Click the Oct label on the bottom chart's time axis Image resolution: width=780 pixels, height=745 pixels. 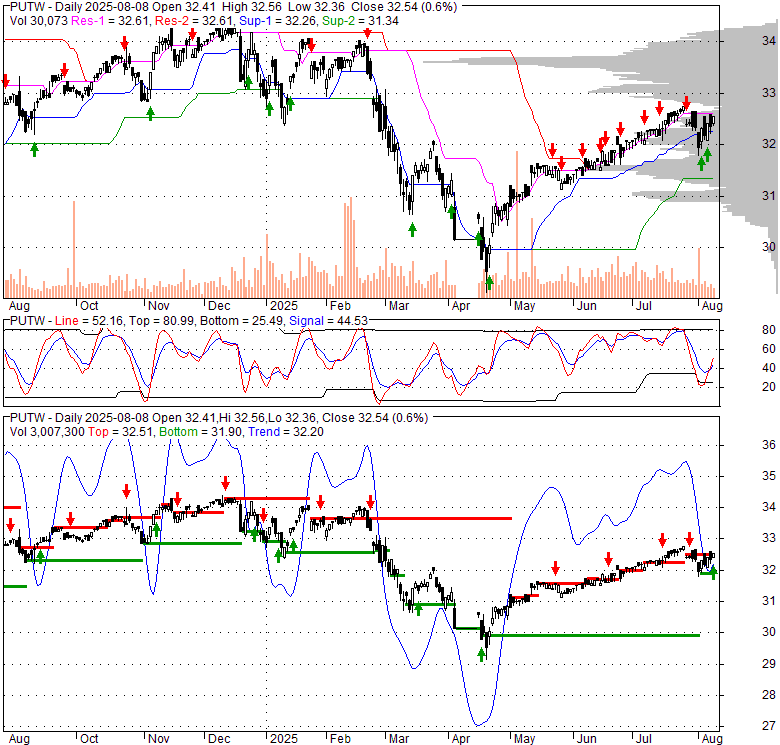[89, 739]
